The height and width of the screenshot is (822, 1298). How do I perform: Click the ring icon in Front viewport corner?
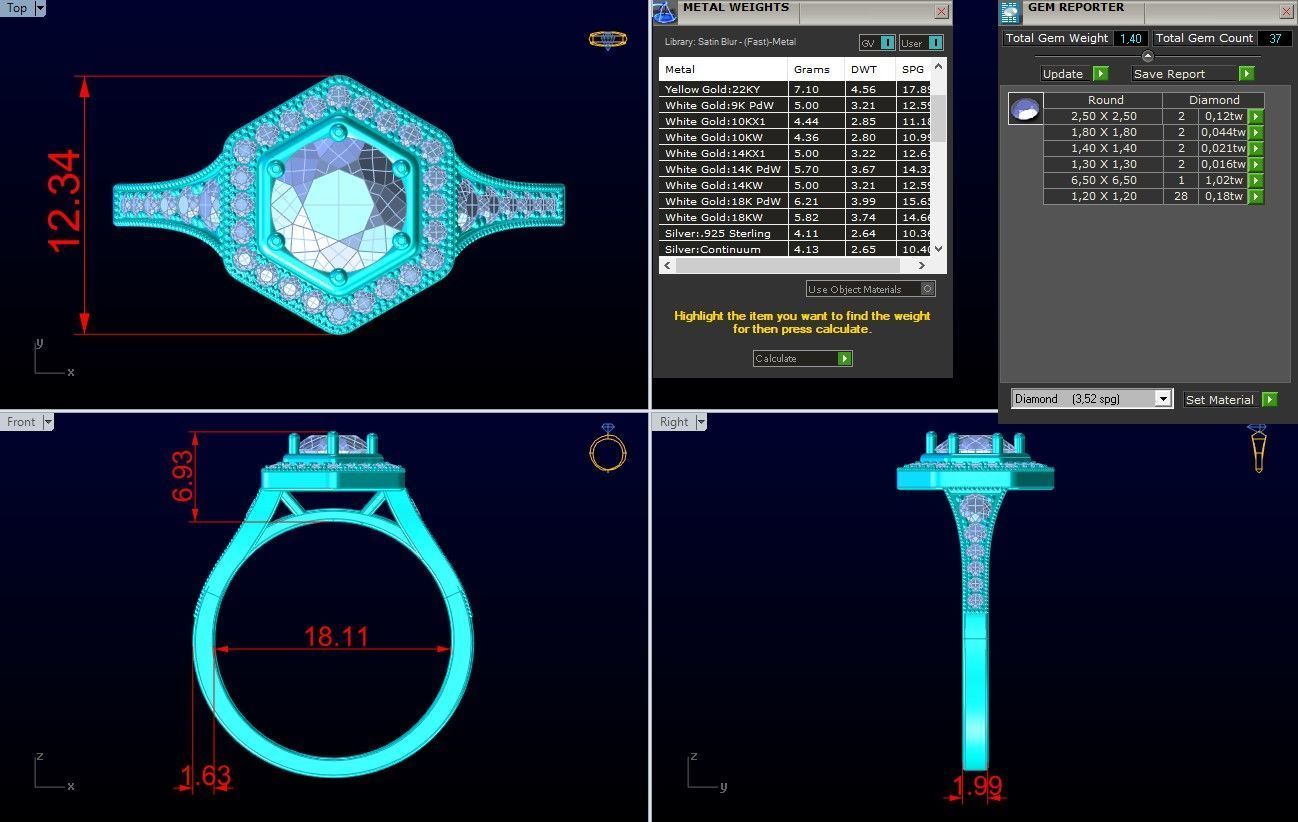pos(608,447)
